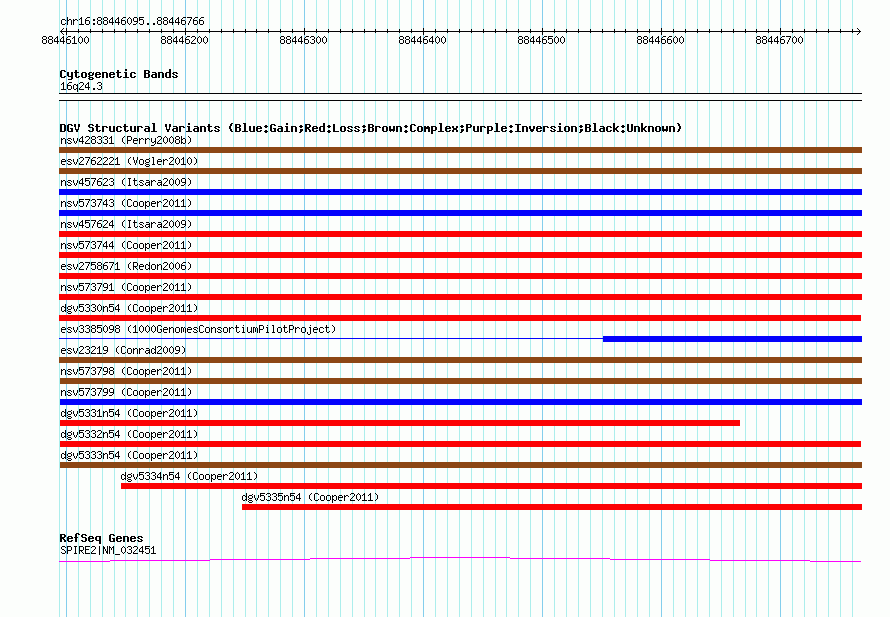Select the esv2758671 (Redon2006) variant label
This screenshot has width=890, height=617.
(x=126, y=266)
